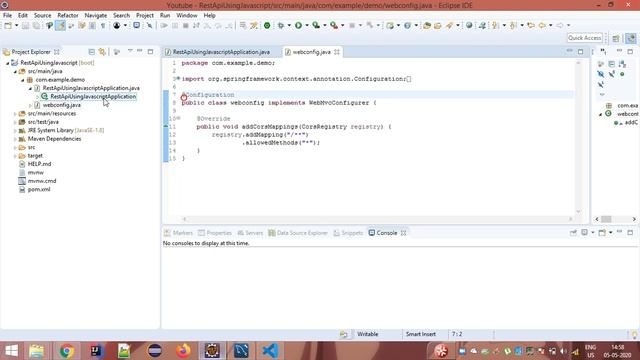
Task: Open Chrome from the taskbar
Action: pyautogui.click(x=67, y=351)
